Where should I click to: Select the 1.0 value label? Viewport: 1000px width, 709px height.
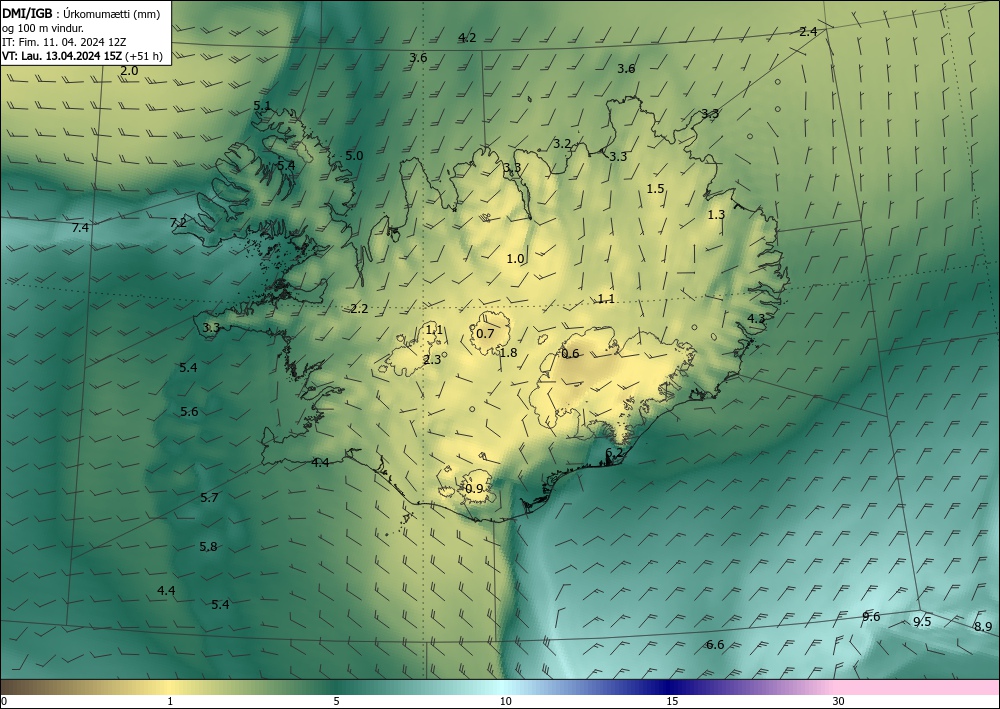click(x=515, y=259)
